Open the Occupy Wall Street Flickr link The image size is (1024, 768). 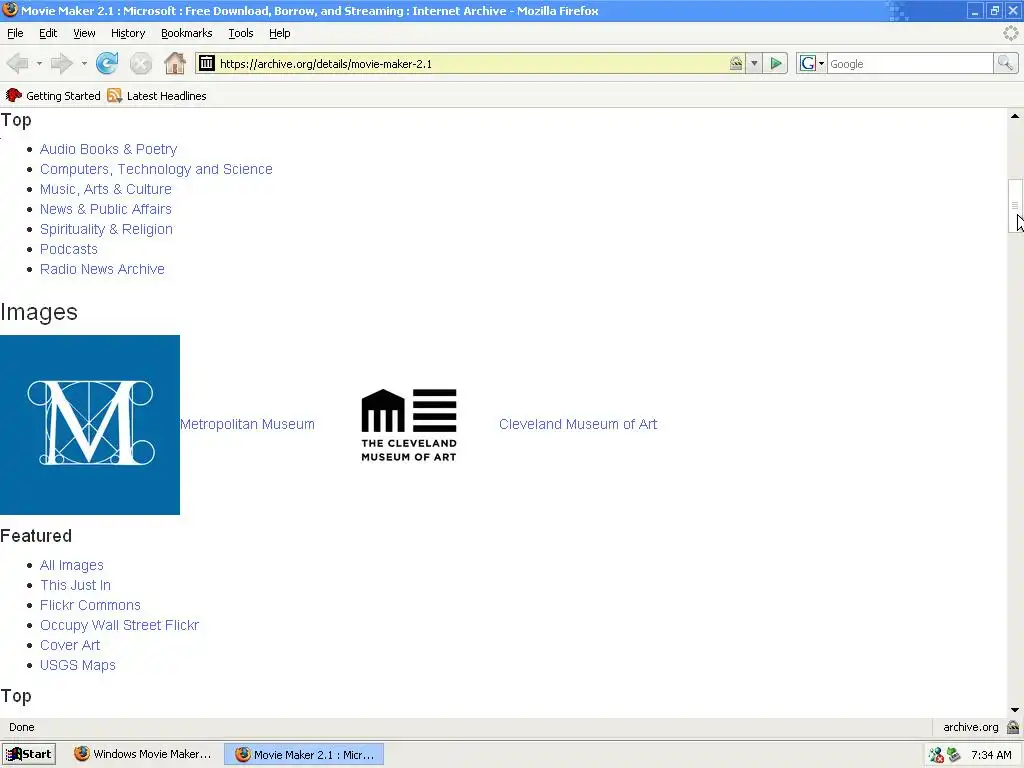[x=120, y=626]
